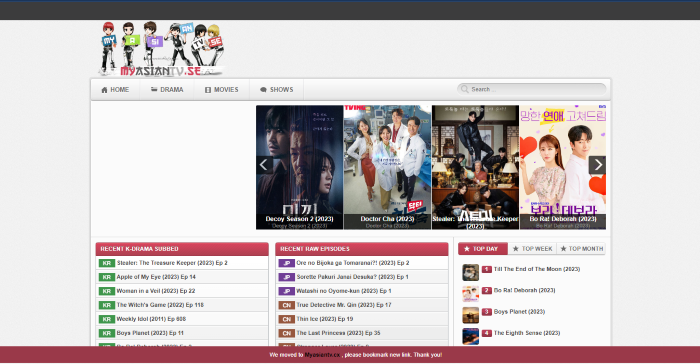The height and width of the screenshot is (364, 700).
Task: Click the next arrow on the poster carousel
Action: [597, 165]
